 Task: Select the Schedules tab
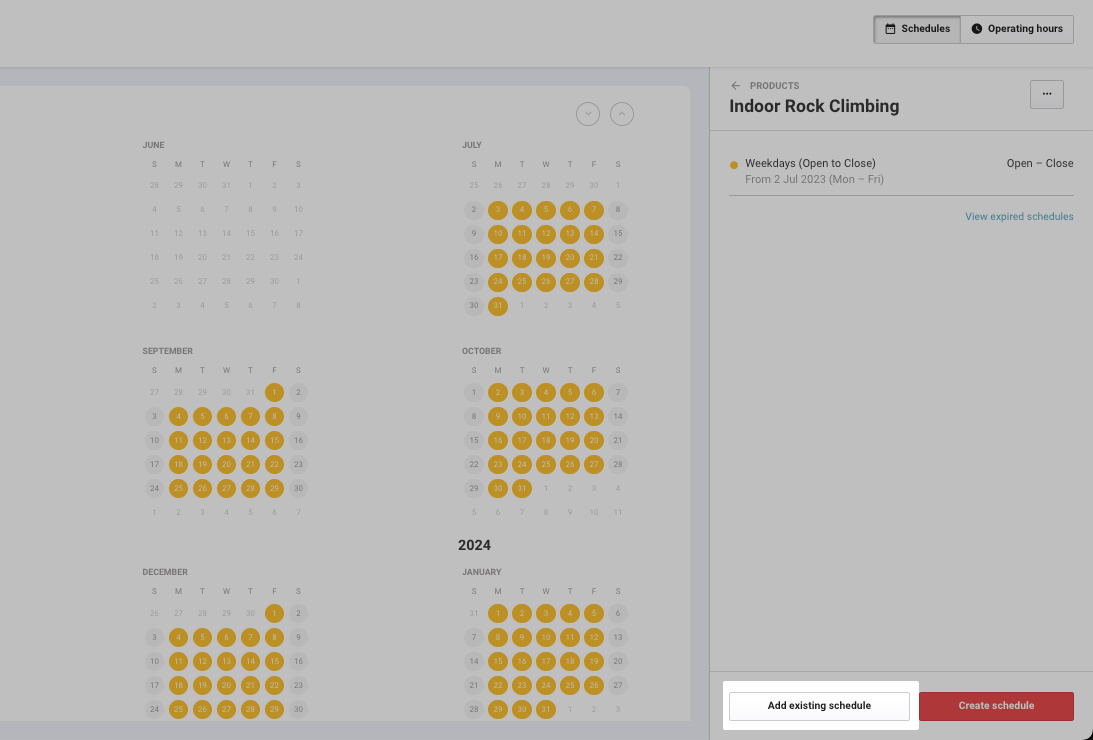point(917,29)
